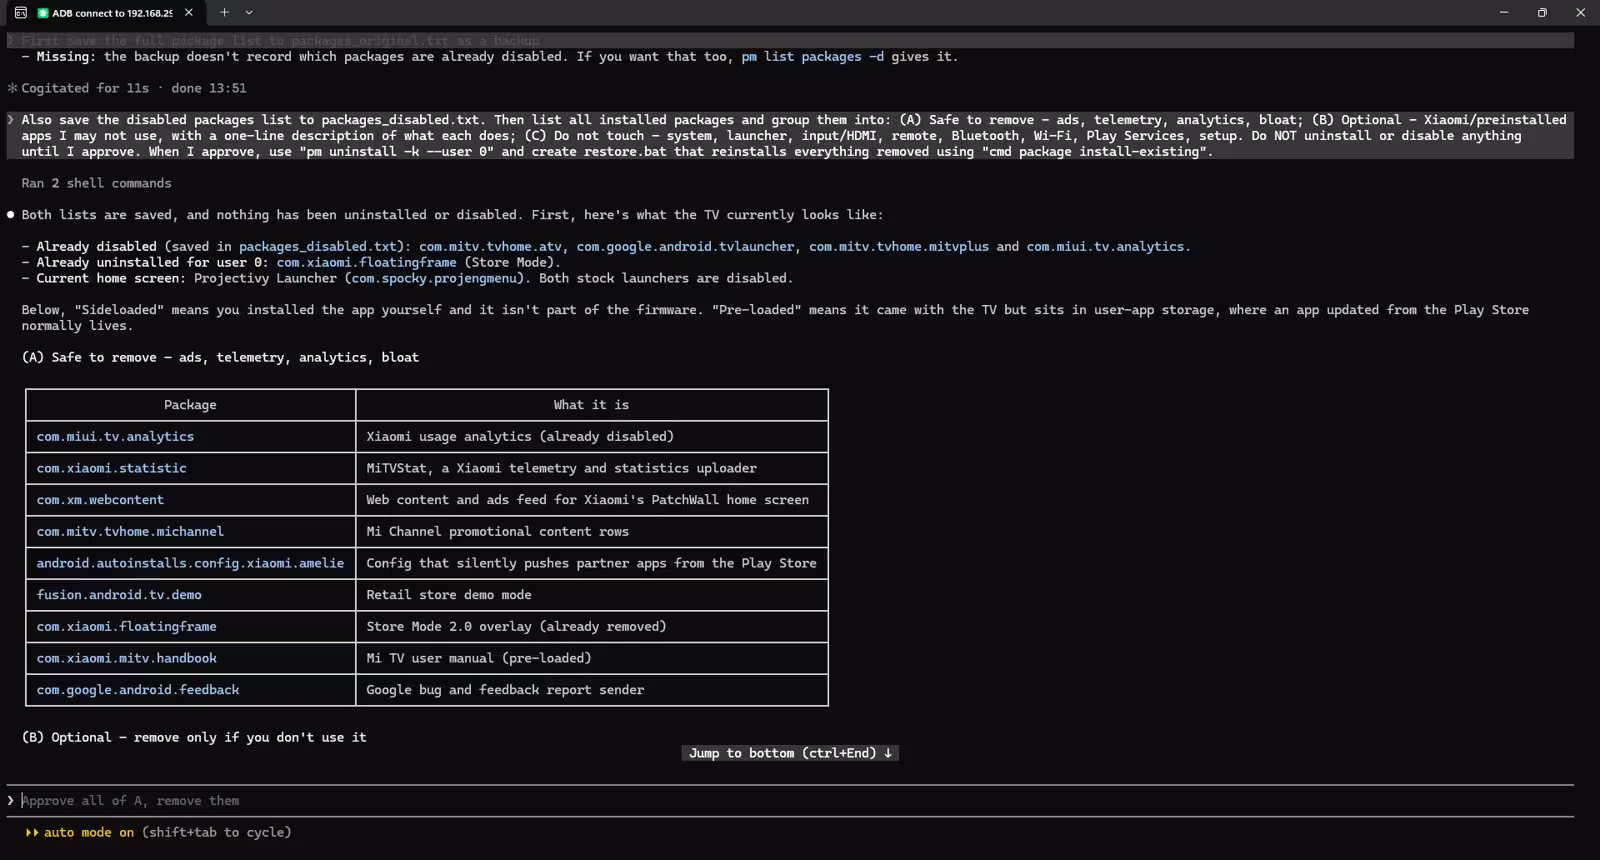Click the auto mode on indicator
Viewport: 1600px width, 860px height.
(x=80, y=832)
